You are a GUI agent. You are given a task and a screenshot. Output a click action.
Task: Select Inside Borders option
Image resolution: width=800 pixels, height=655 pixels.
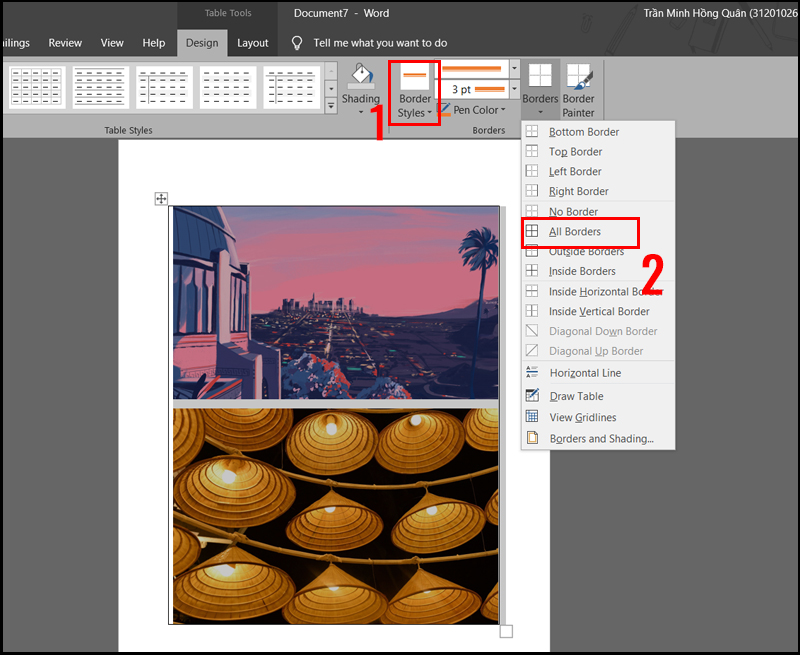(x=598, y=271)
